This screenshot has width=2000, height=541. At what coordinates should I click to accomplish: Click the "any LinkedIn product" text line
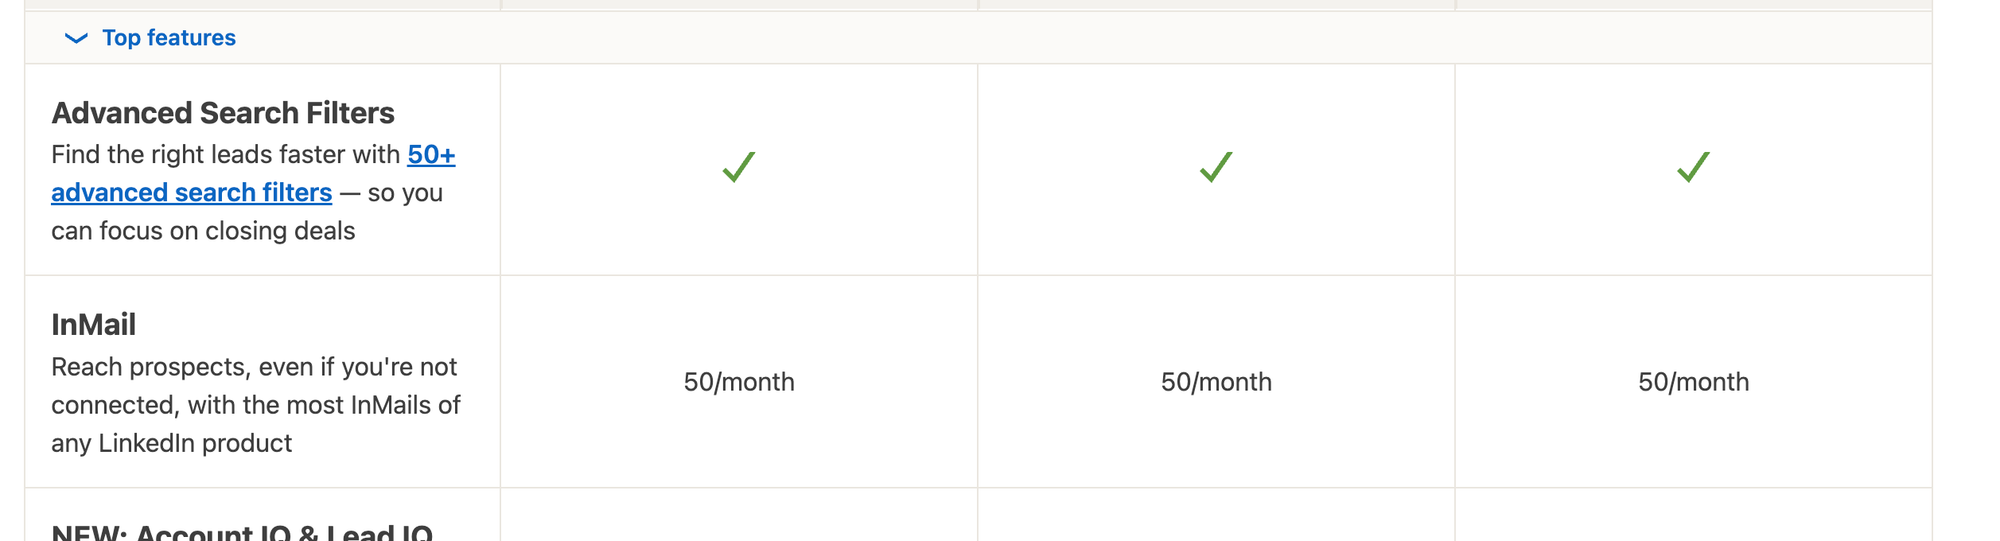(172, 443)
